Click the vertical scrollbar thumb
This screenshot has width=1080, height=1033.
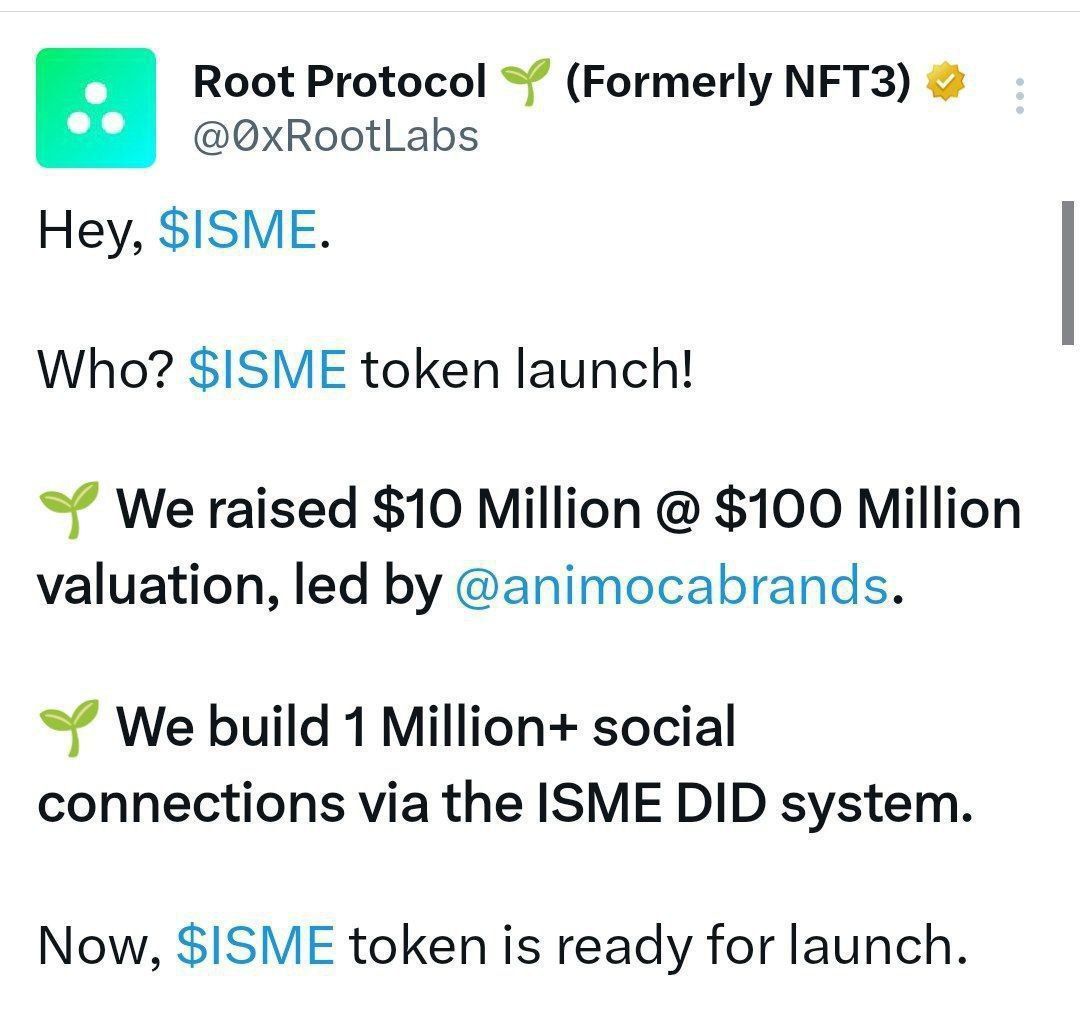[x=1068, y=272]
